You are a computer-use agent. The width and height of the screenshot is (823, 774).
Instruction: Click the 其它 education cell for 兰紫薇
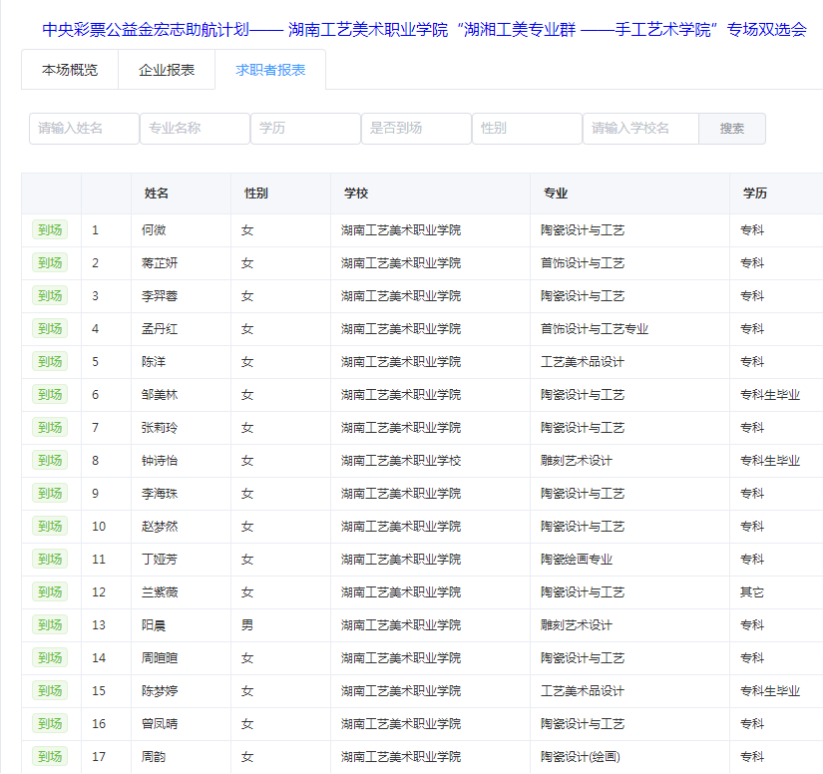(752, 592)
